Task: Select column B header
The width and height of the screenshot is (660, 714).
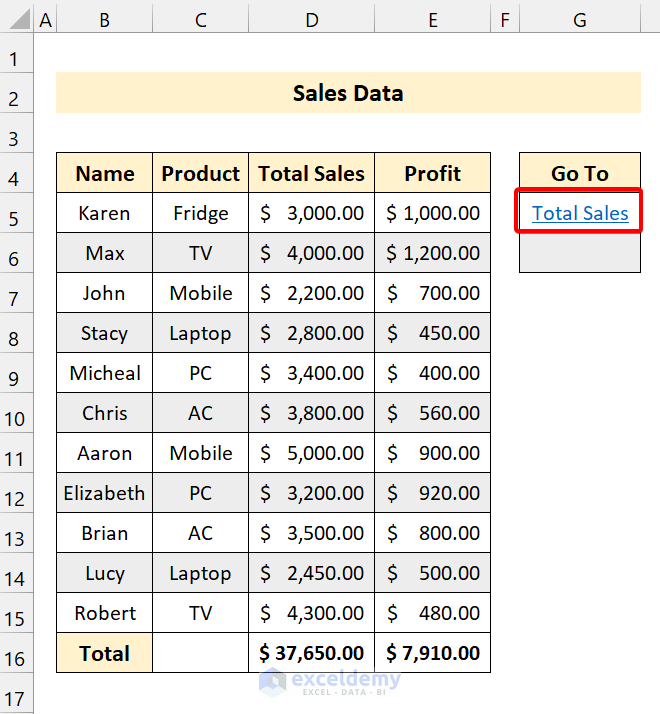Action: pyautogui.click(x=104, y=17)
